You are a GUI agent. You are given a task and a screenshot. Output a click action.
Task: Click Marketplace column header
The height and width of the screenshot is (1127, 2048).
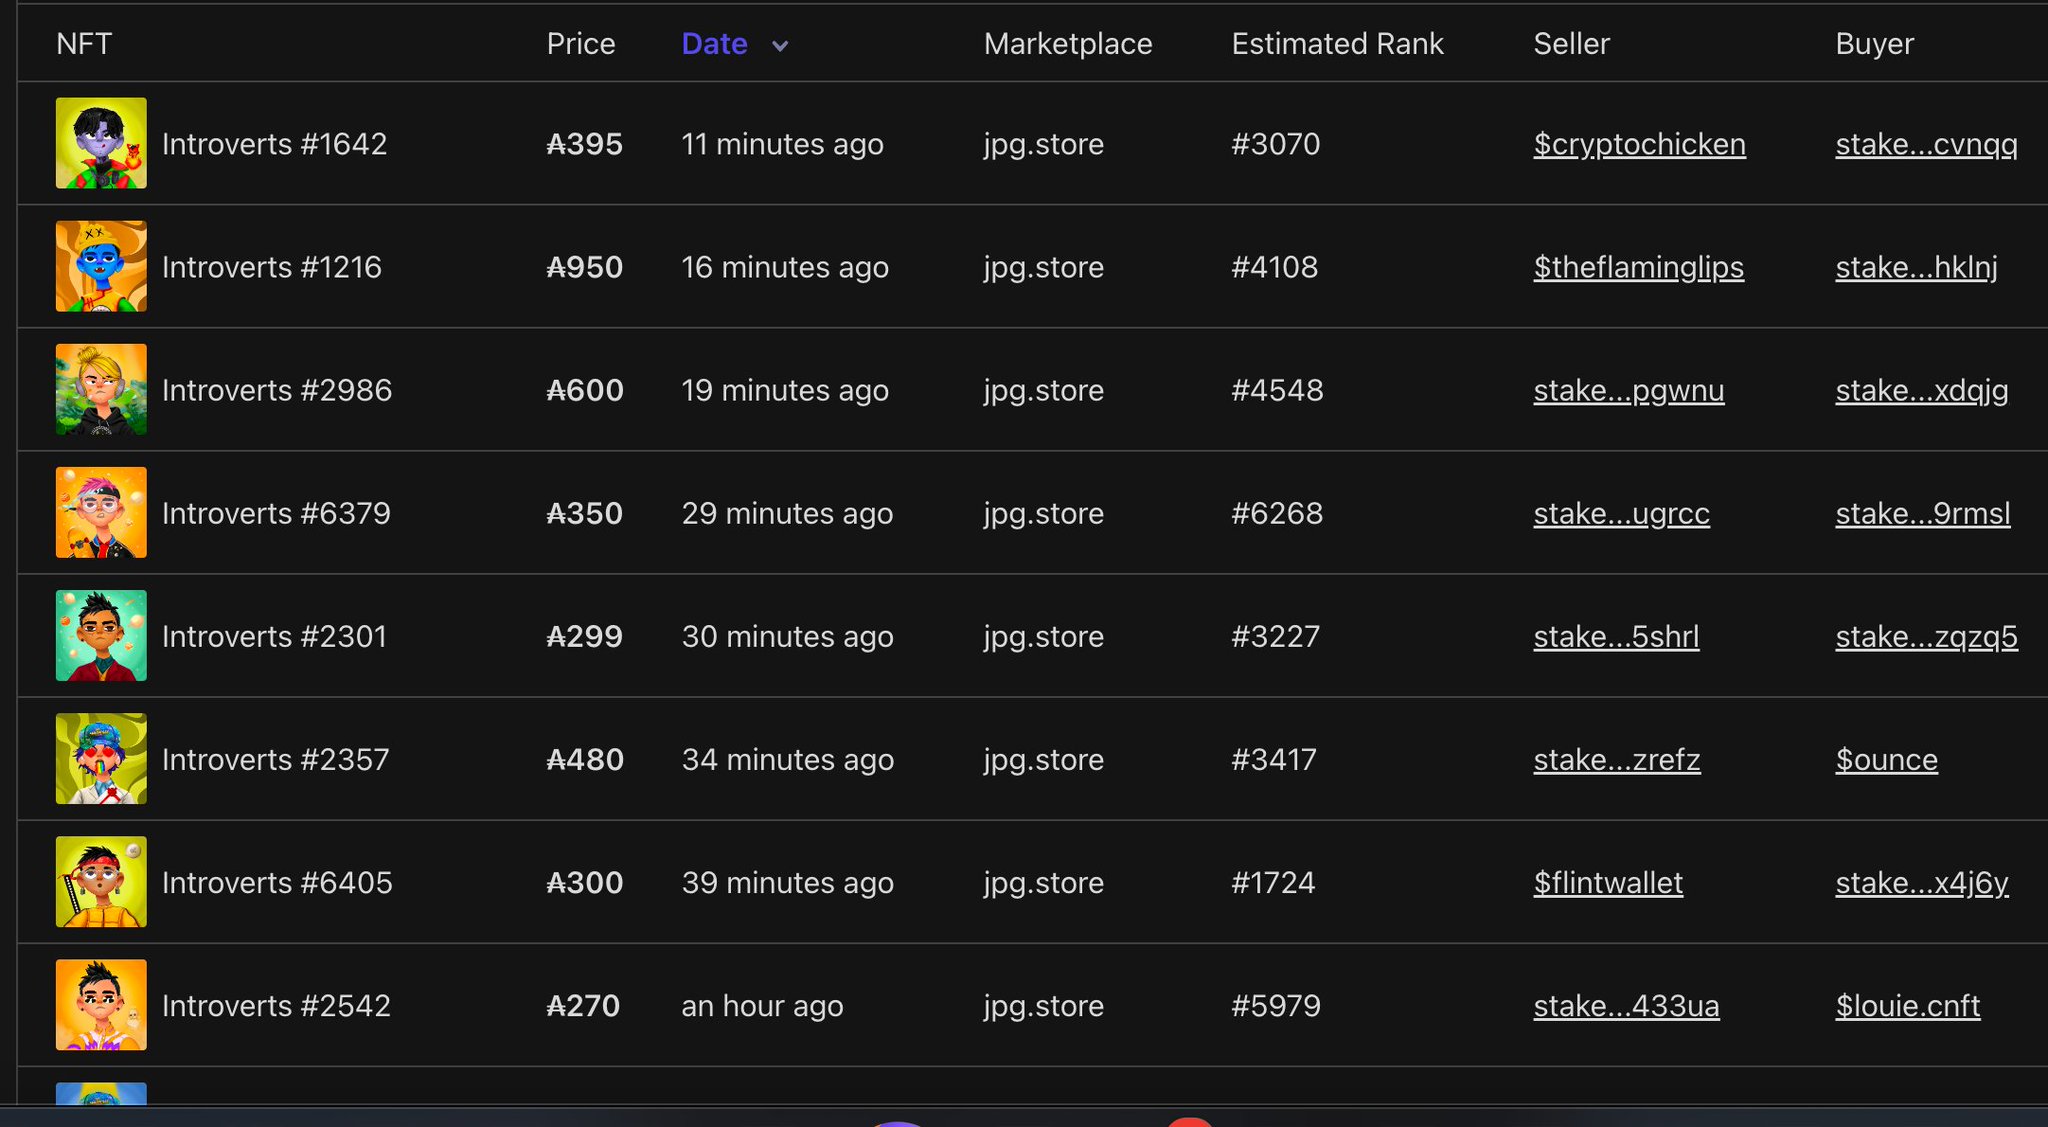pos(1067,44)
